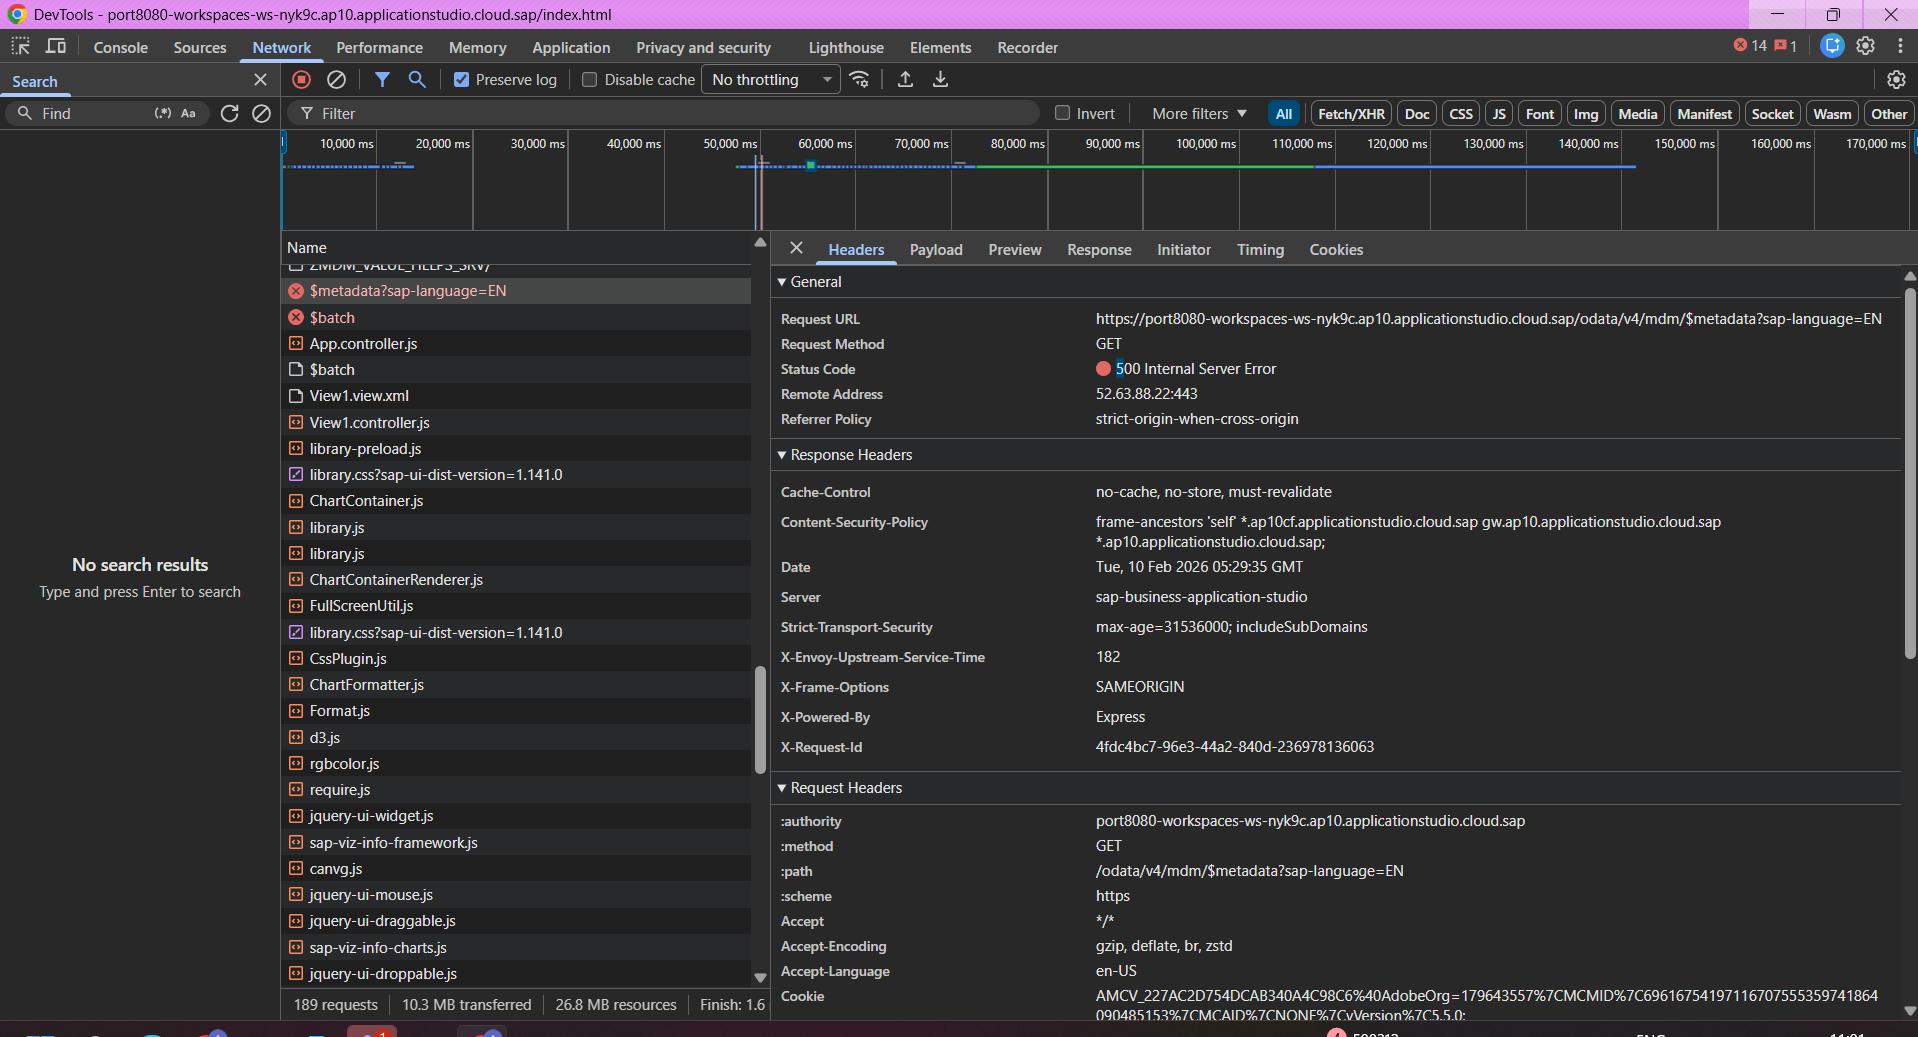Filter requests by Fetch/XHR

tap(1351, 114)
